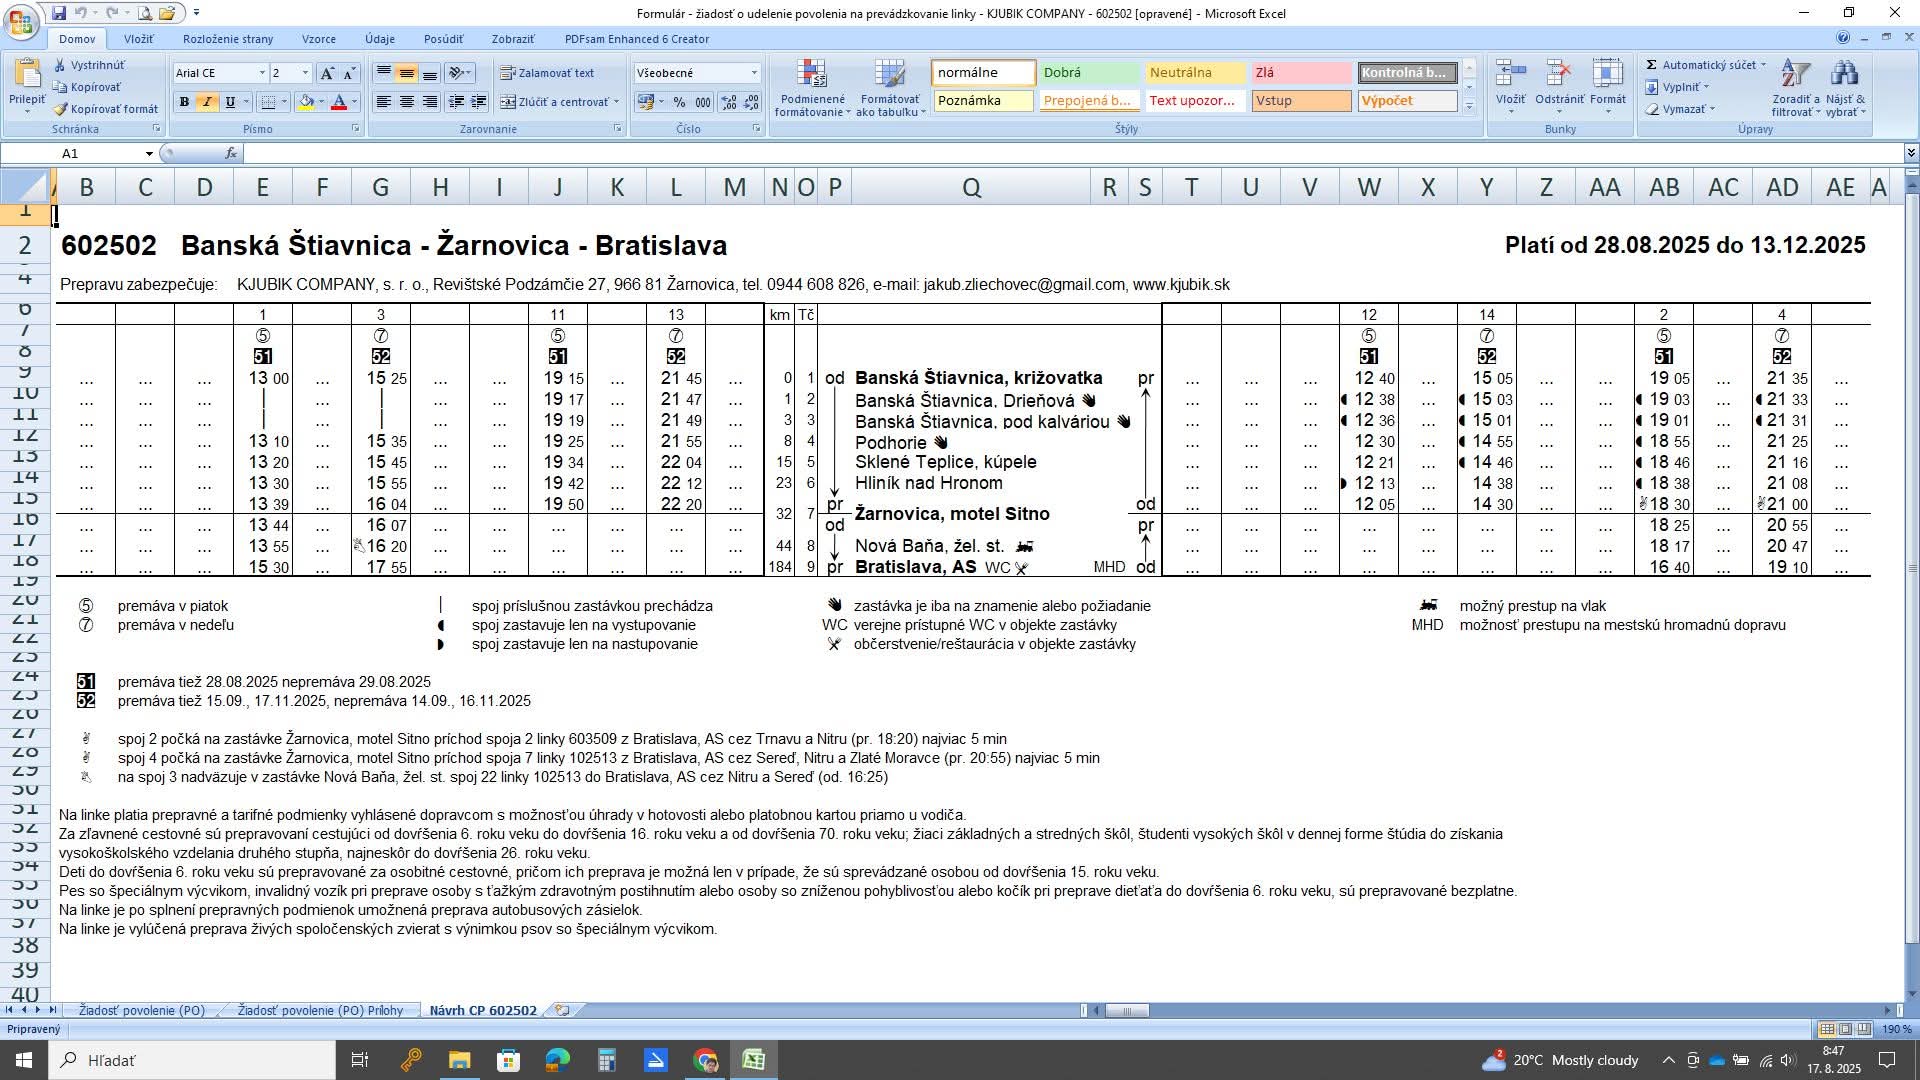The width and height of the screenshot is (1920, 1080).
Task: Toggle italic formatting button
Action: 207,102
